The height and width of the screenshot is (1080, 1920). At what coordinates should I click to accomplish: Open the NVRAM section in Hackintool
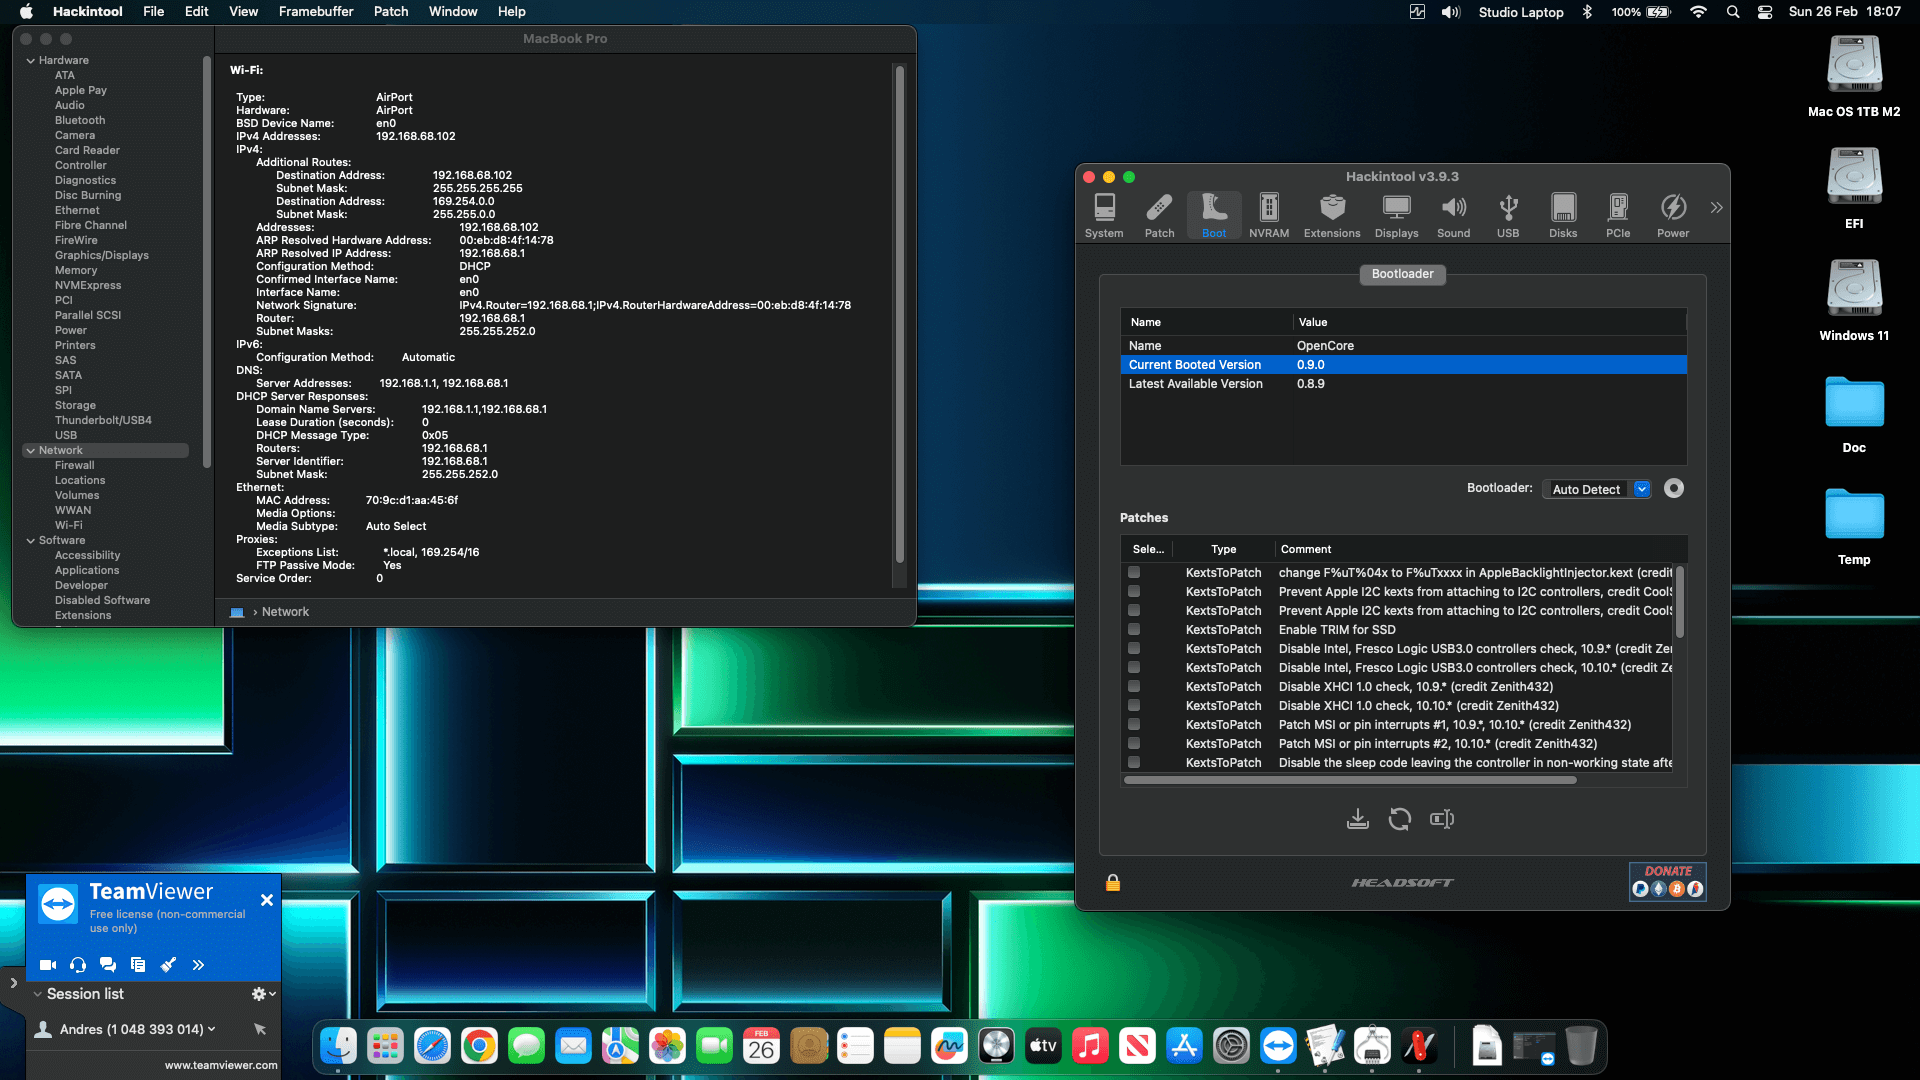tap(1269, 215)
